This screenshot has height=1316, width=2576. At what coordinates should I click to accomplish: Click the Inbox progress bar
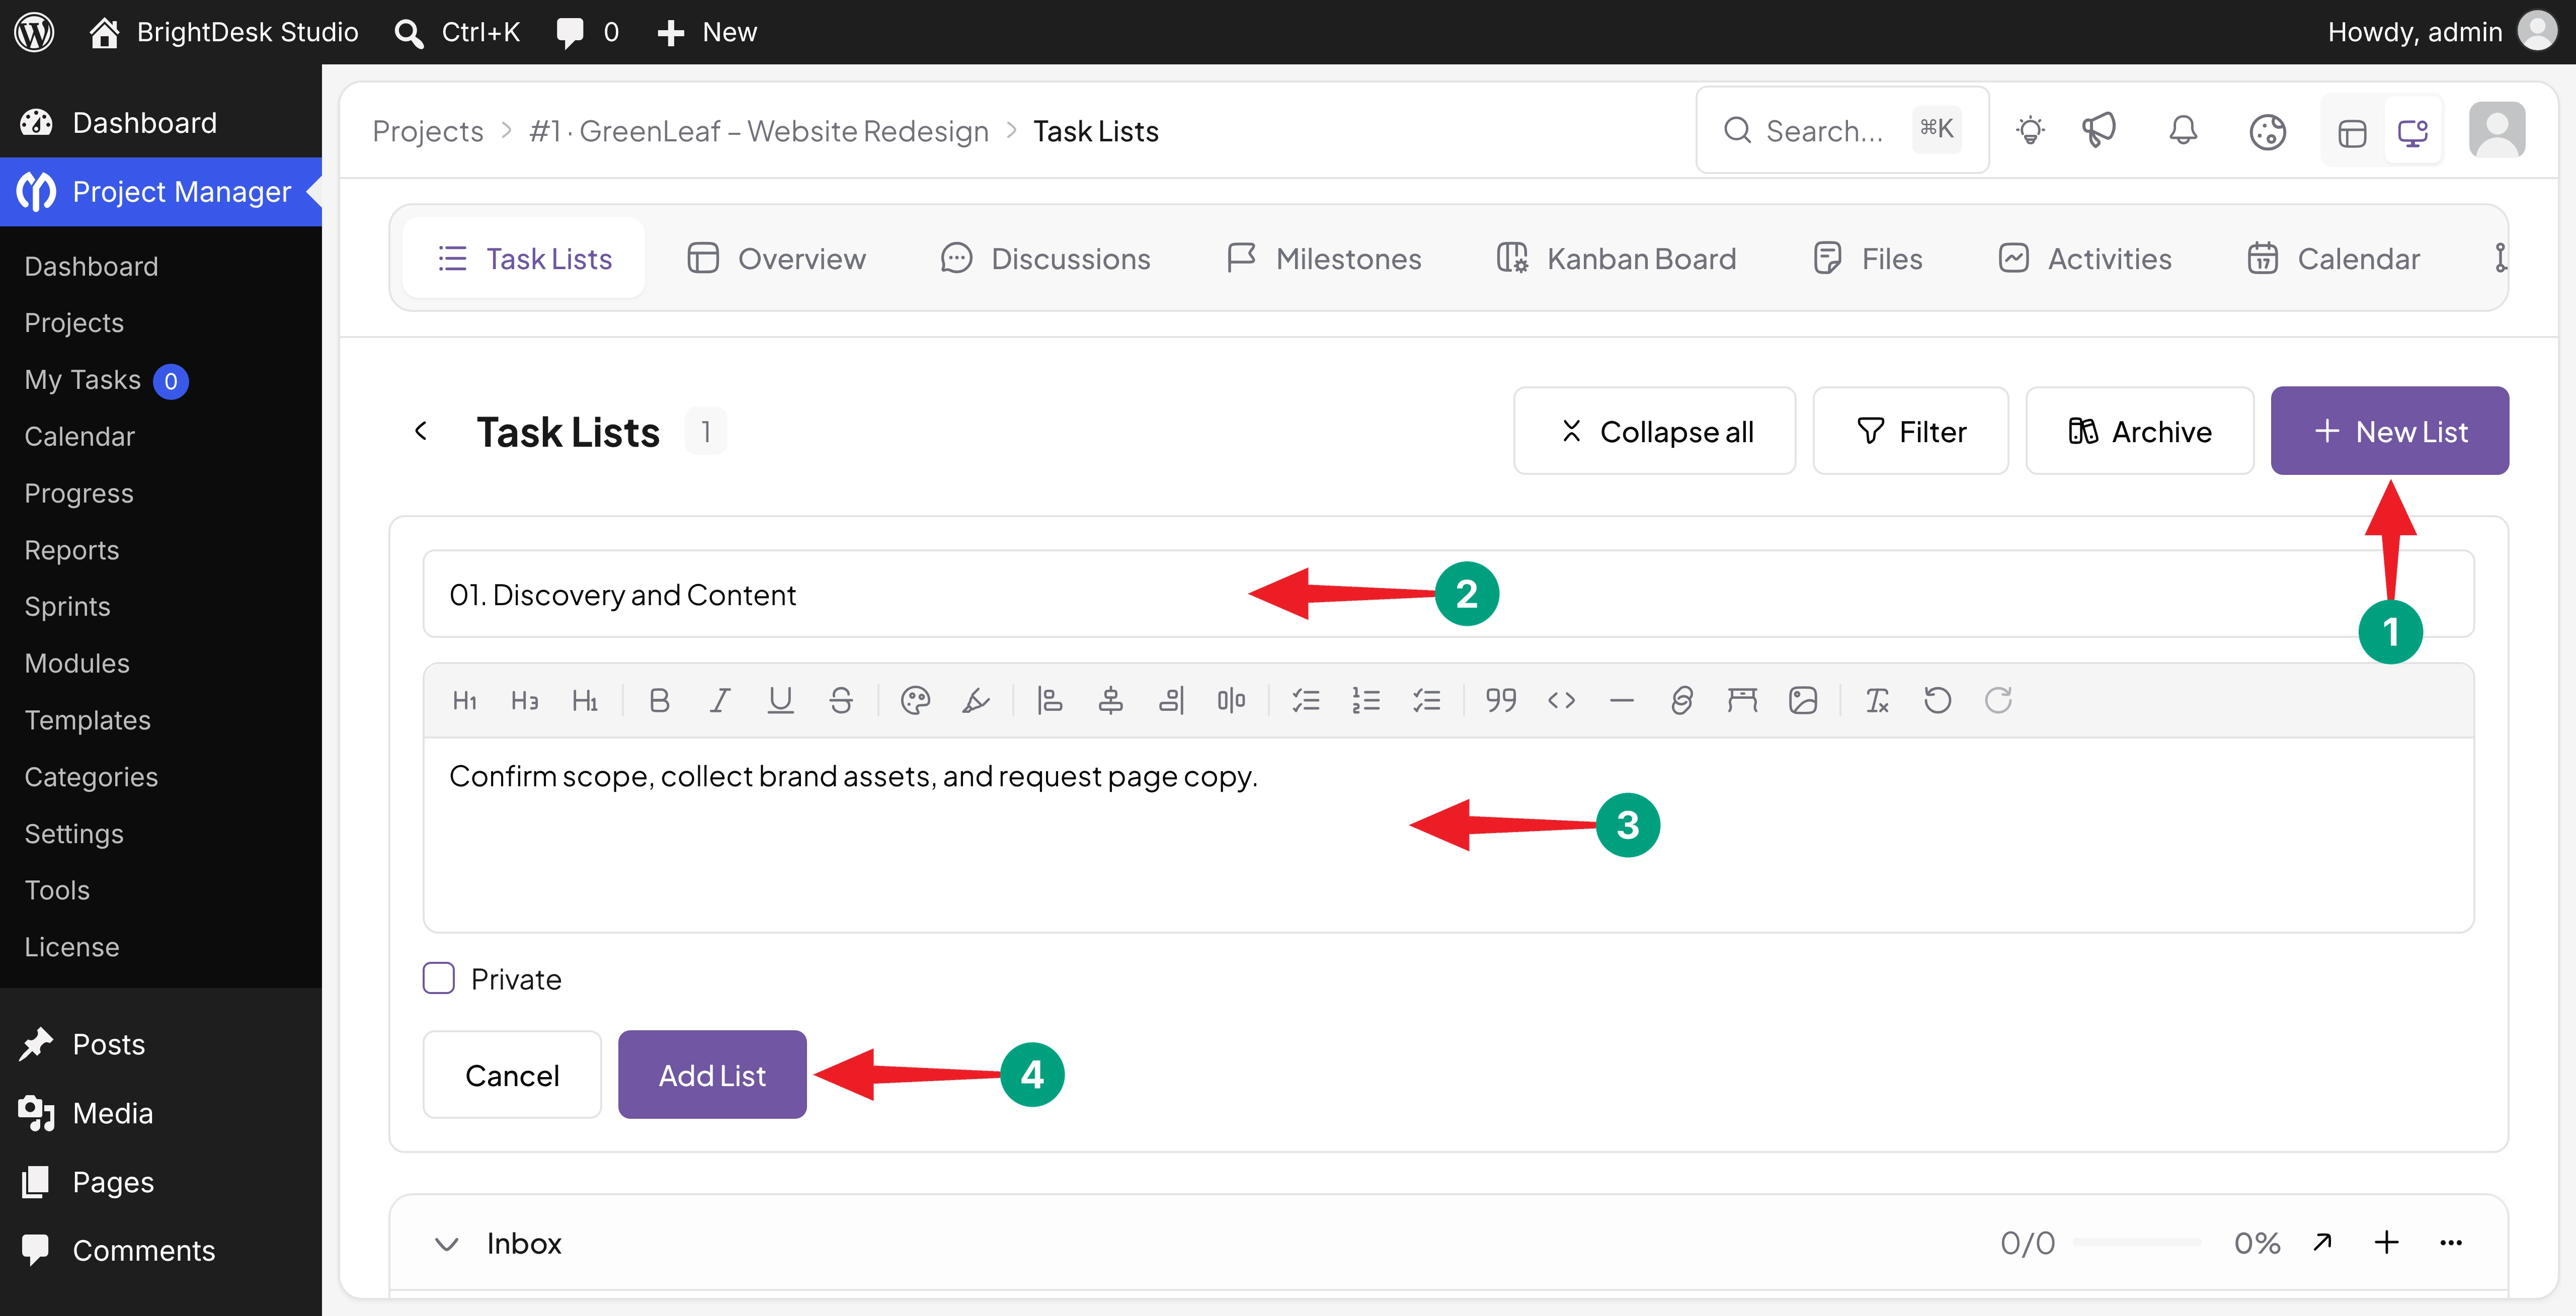pos(2136,1243)
